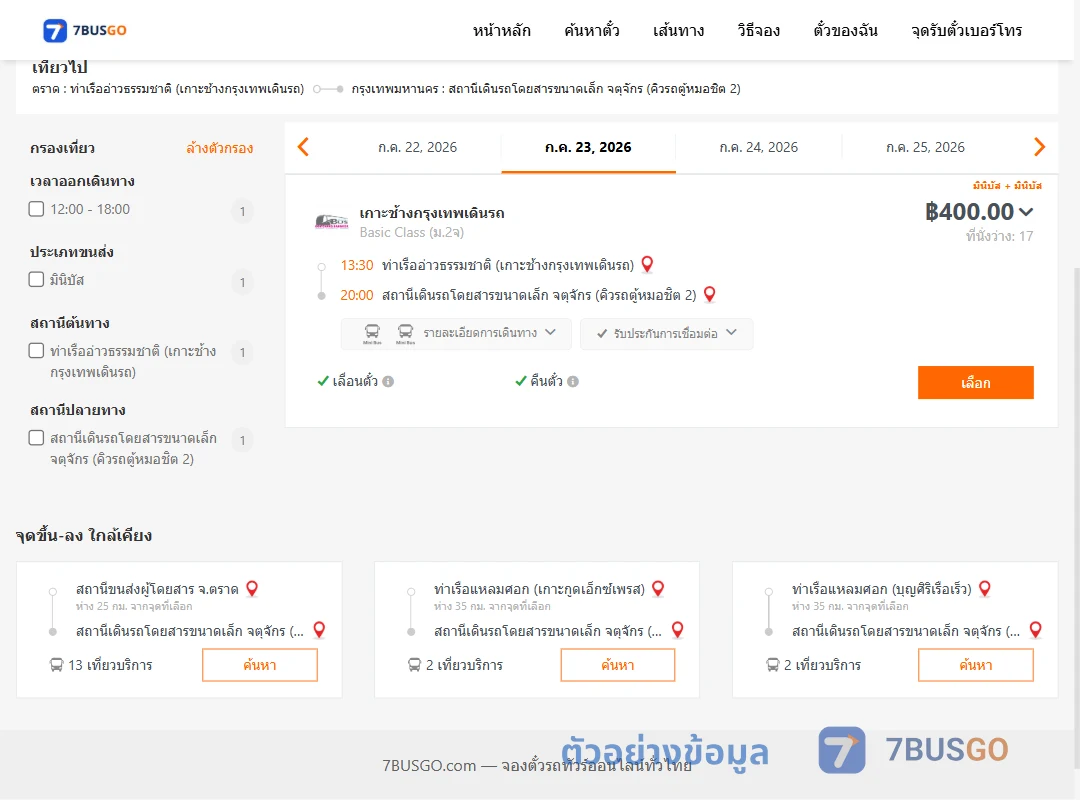Open ตั๋วของฉัน in top navigation

tap(845, 30)
